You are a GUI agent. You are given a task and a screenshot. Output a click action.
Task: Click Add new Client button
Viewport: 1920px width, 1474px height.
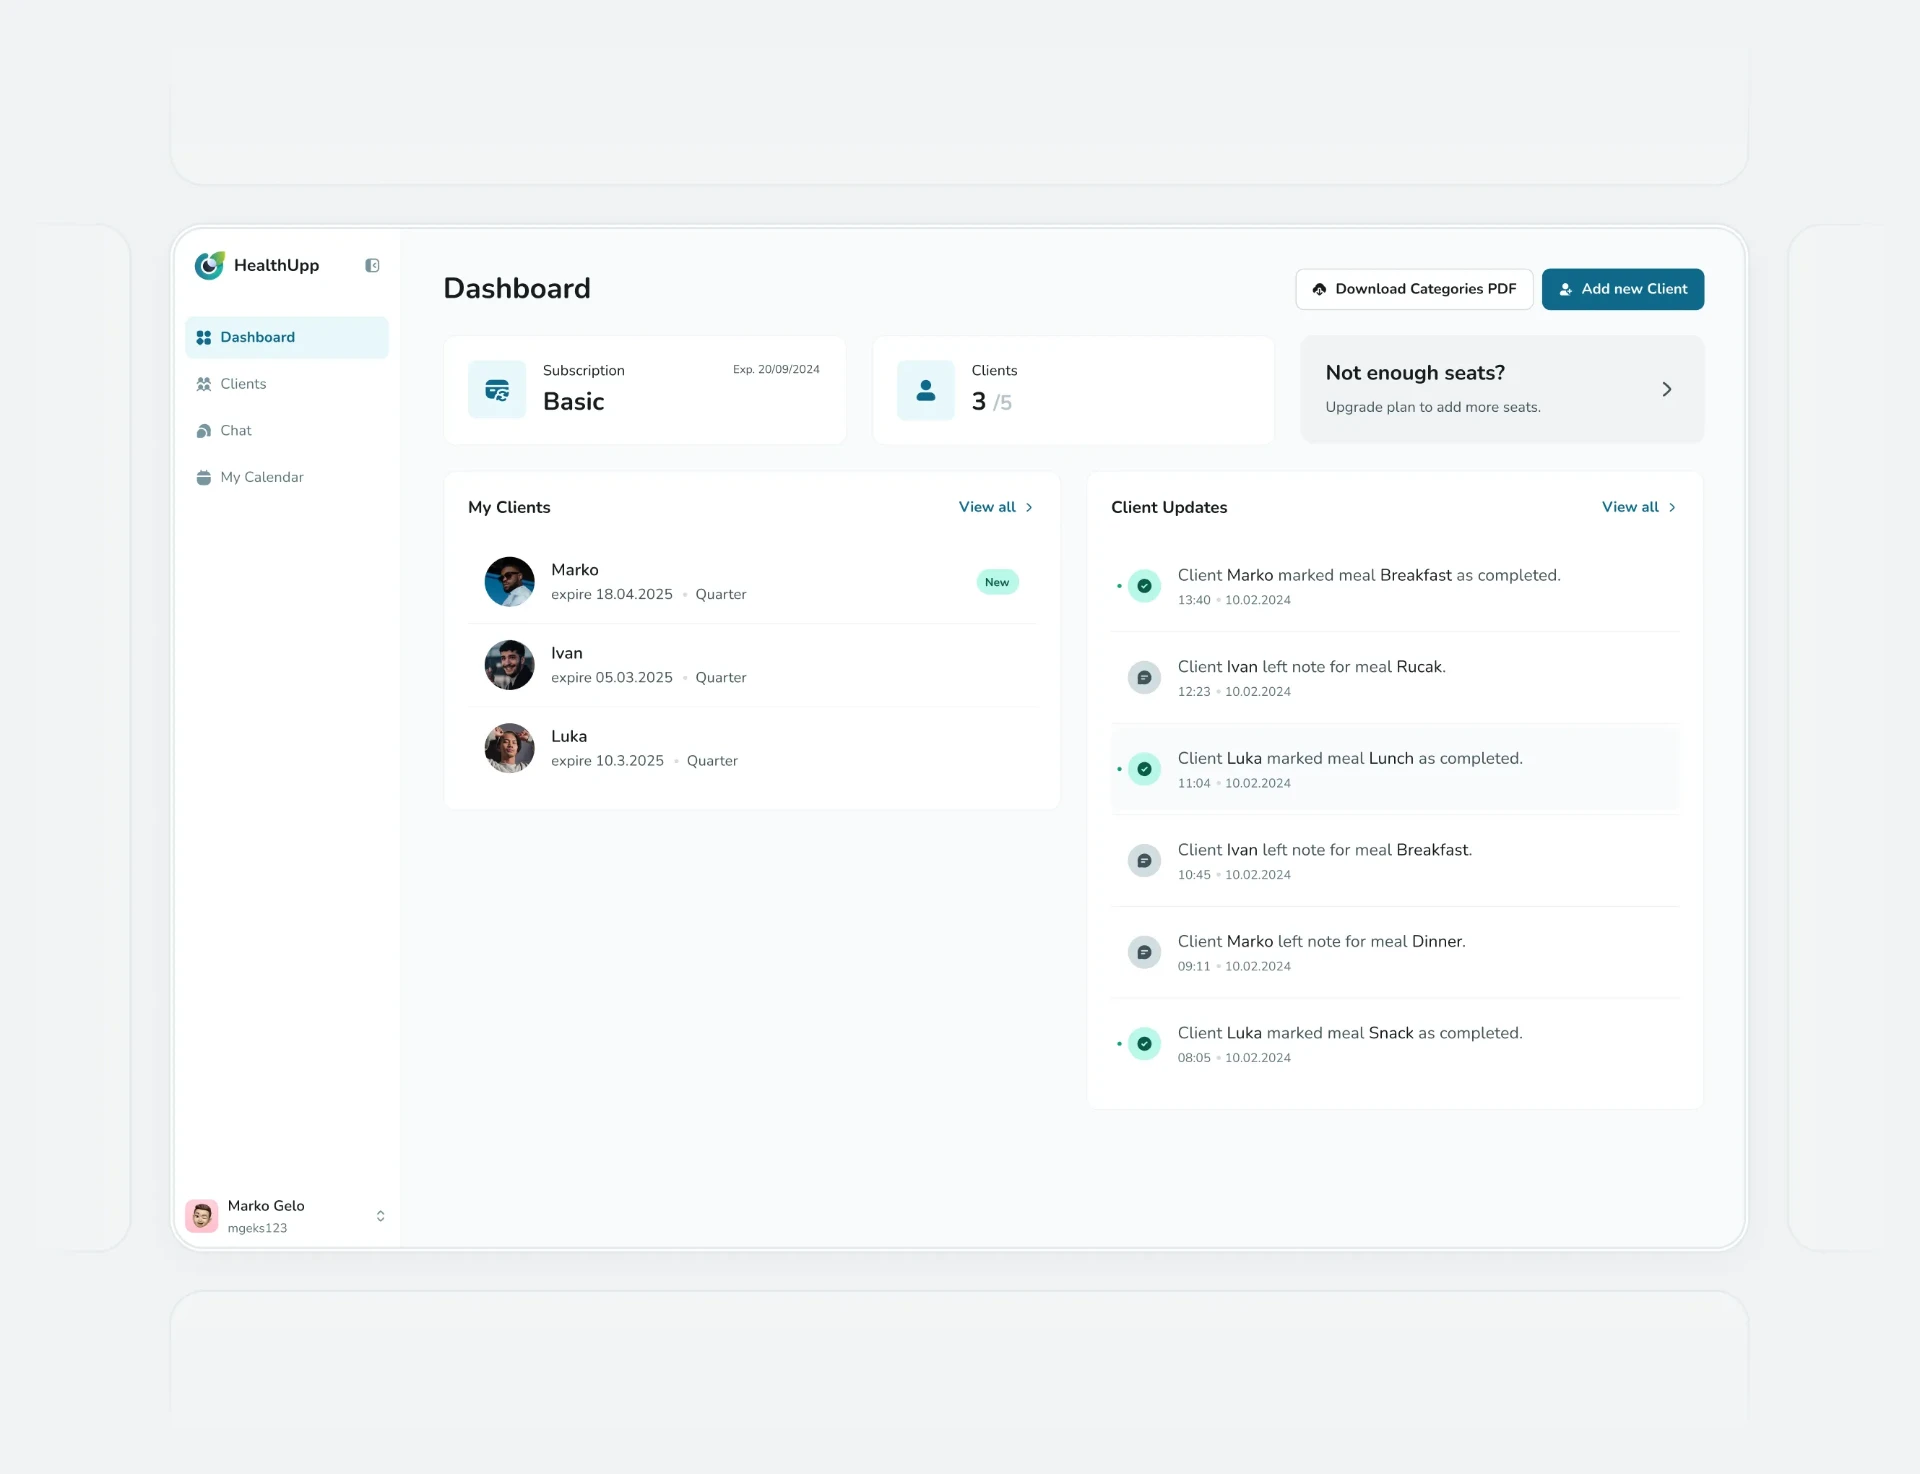click(x=1623, y=289)
